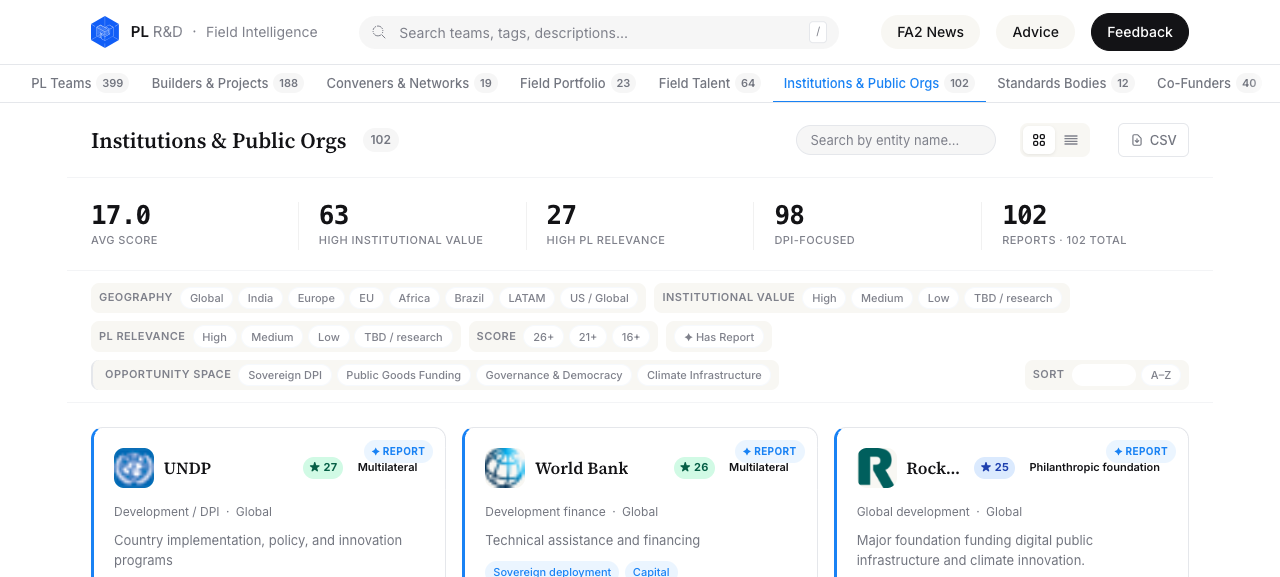Open the Field Portfolio tab
The height and width of the screenshot is (577, 1280).
(x=577, y=83)
